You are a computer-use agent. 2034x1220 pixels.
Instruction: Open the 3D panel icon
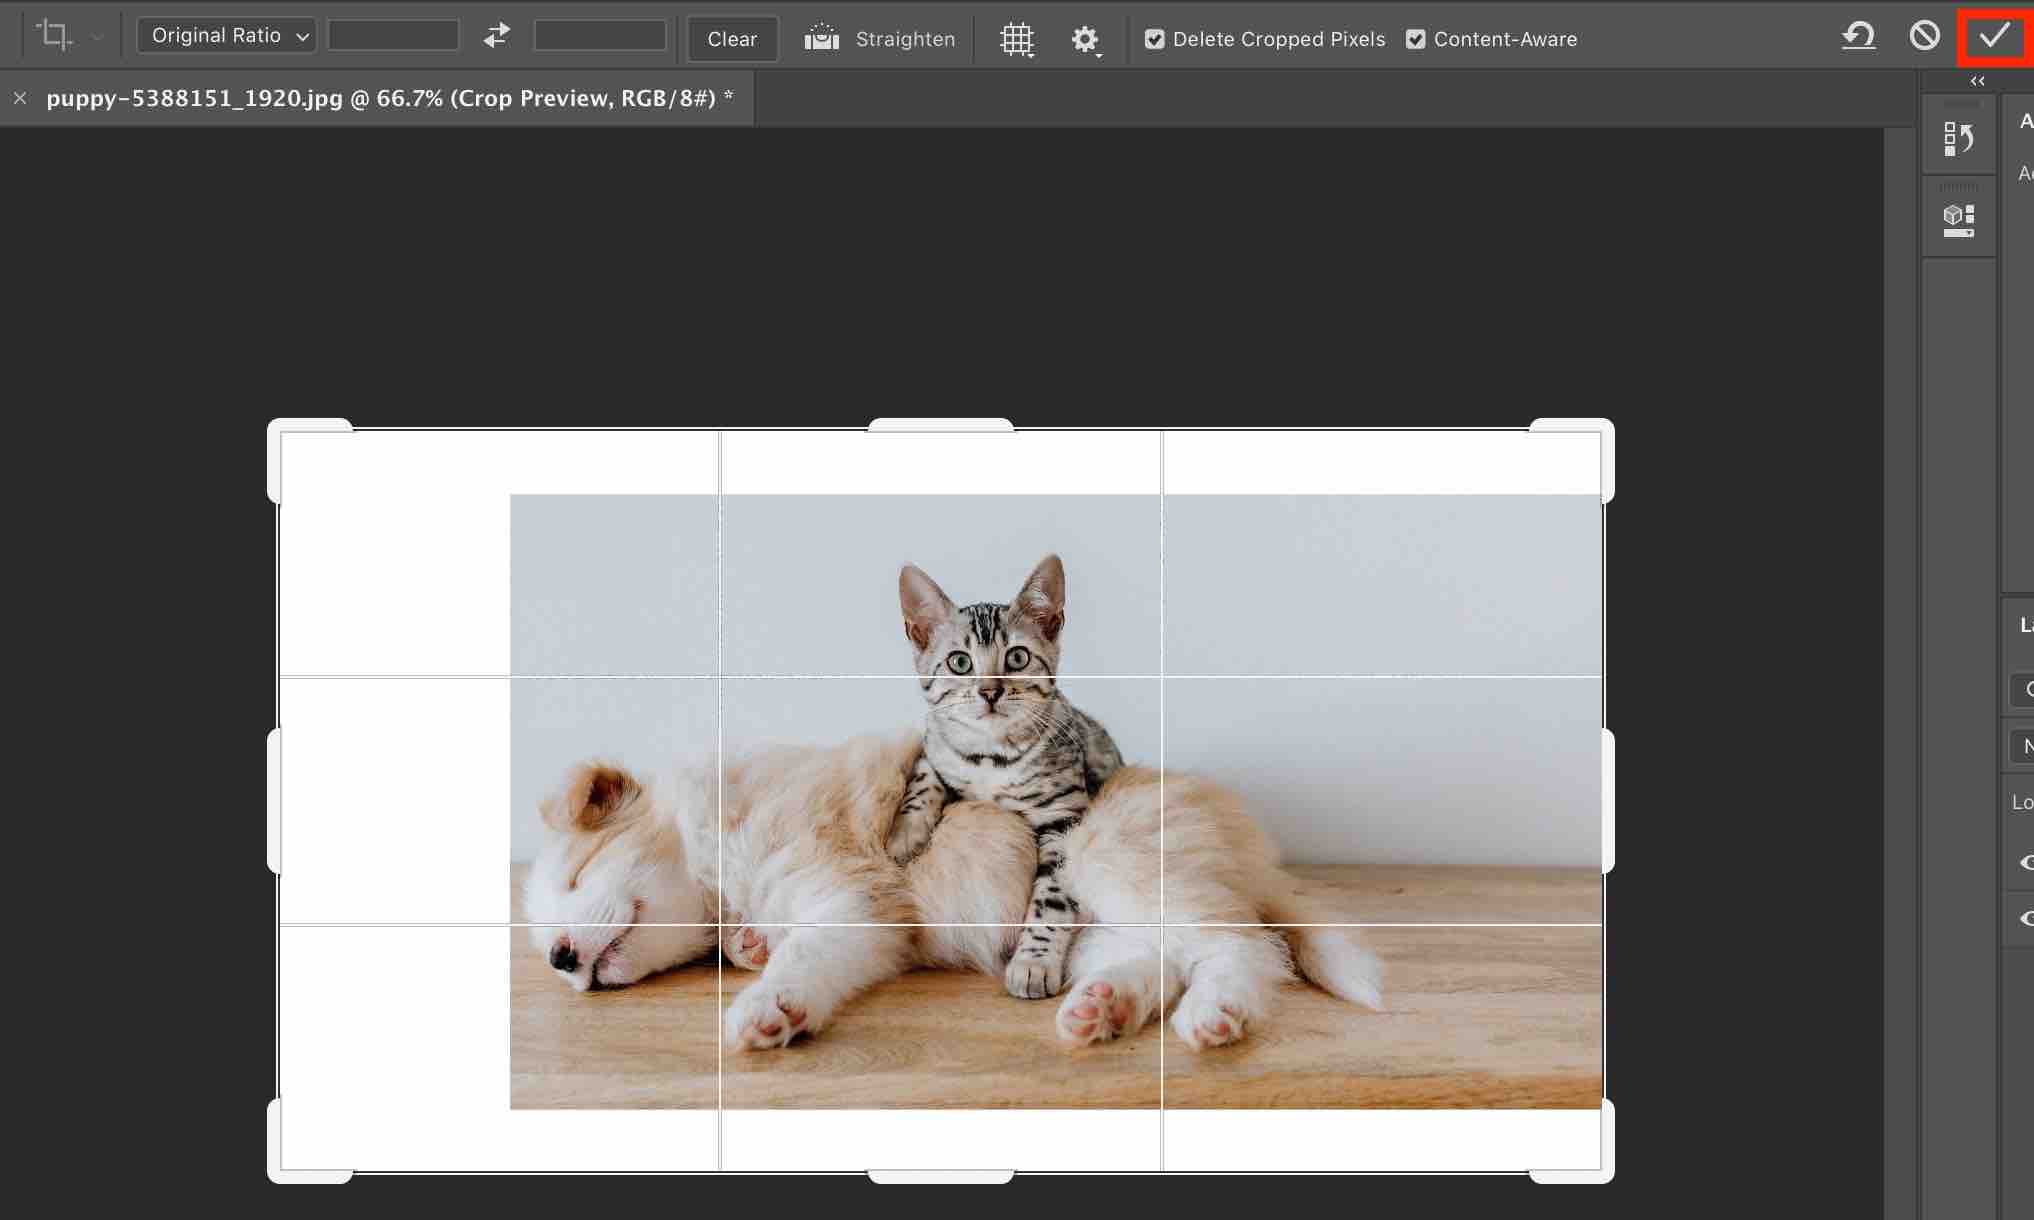1958,220
